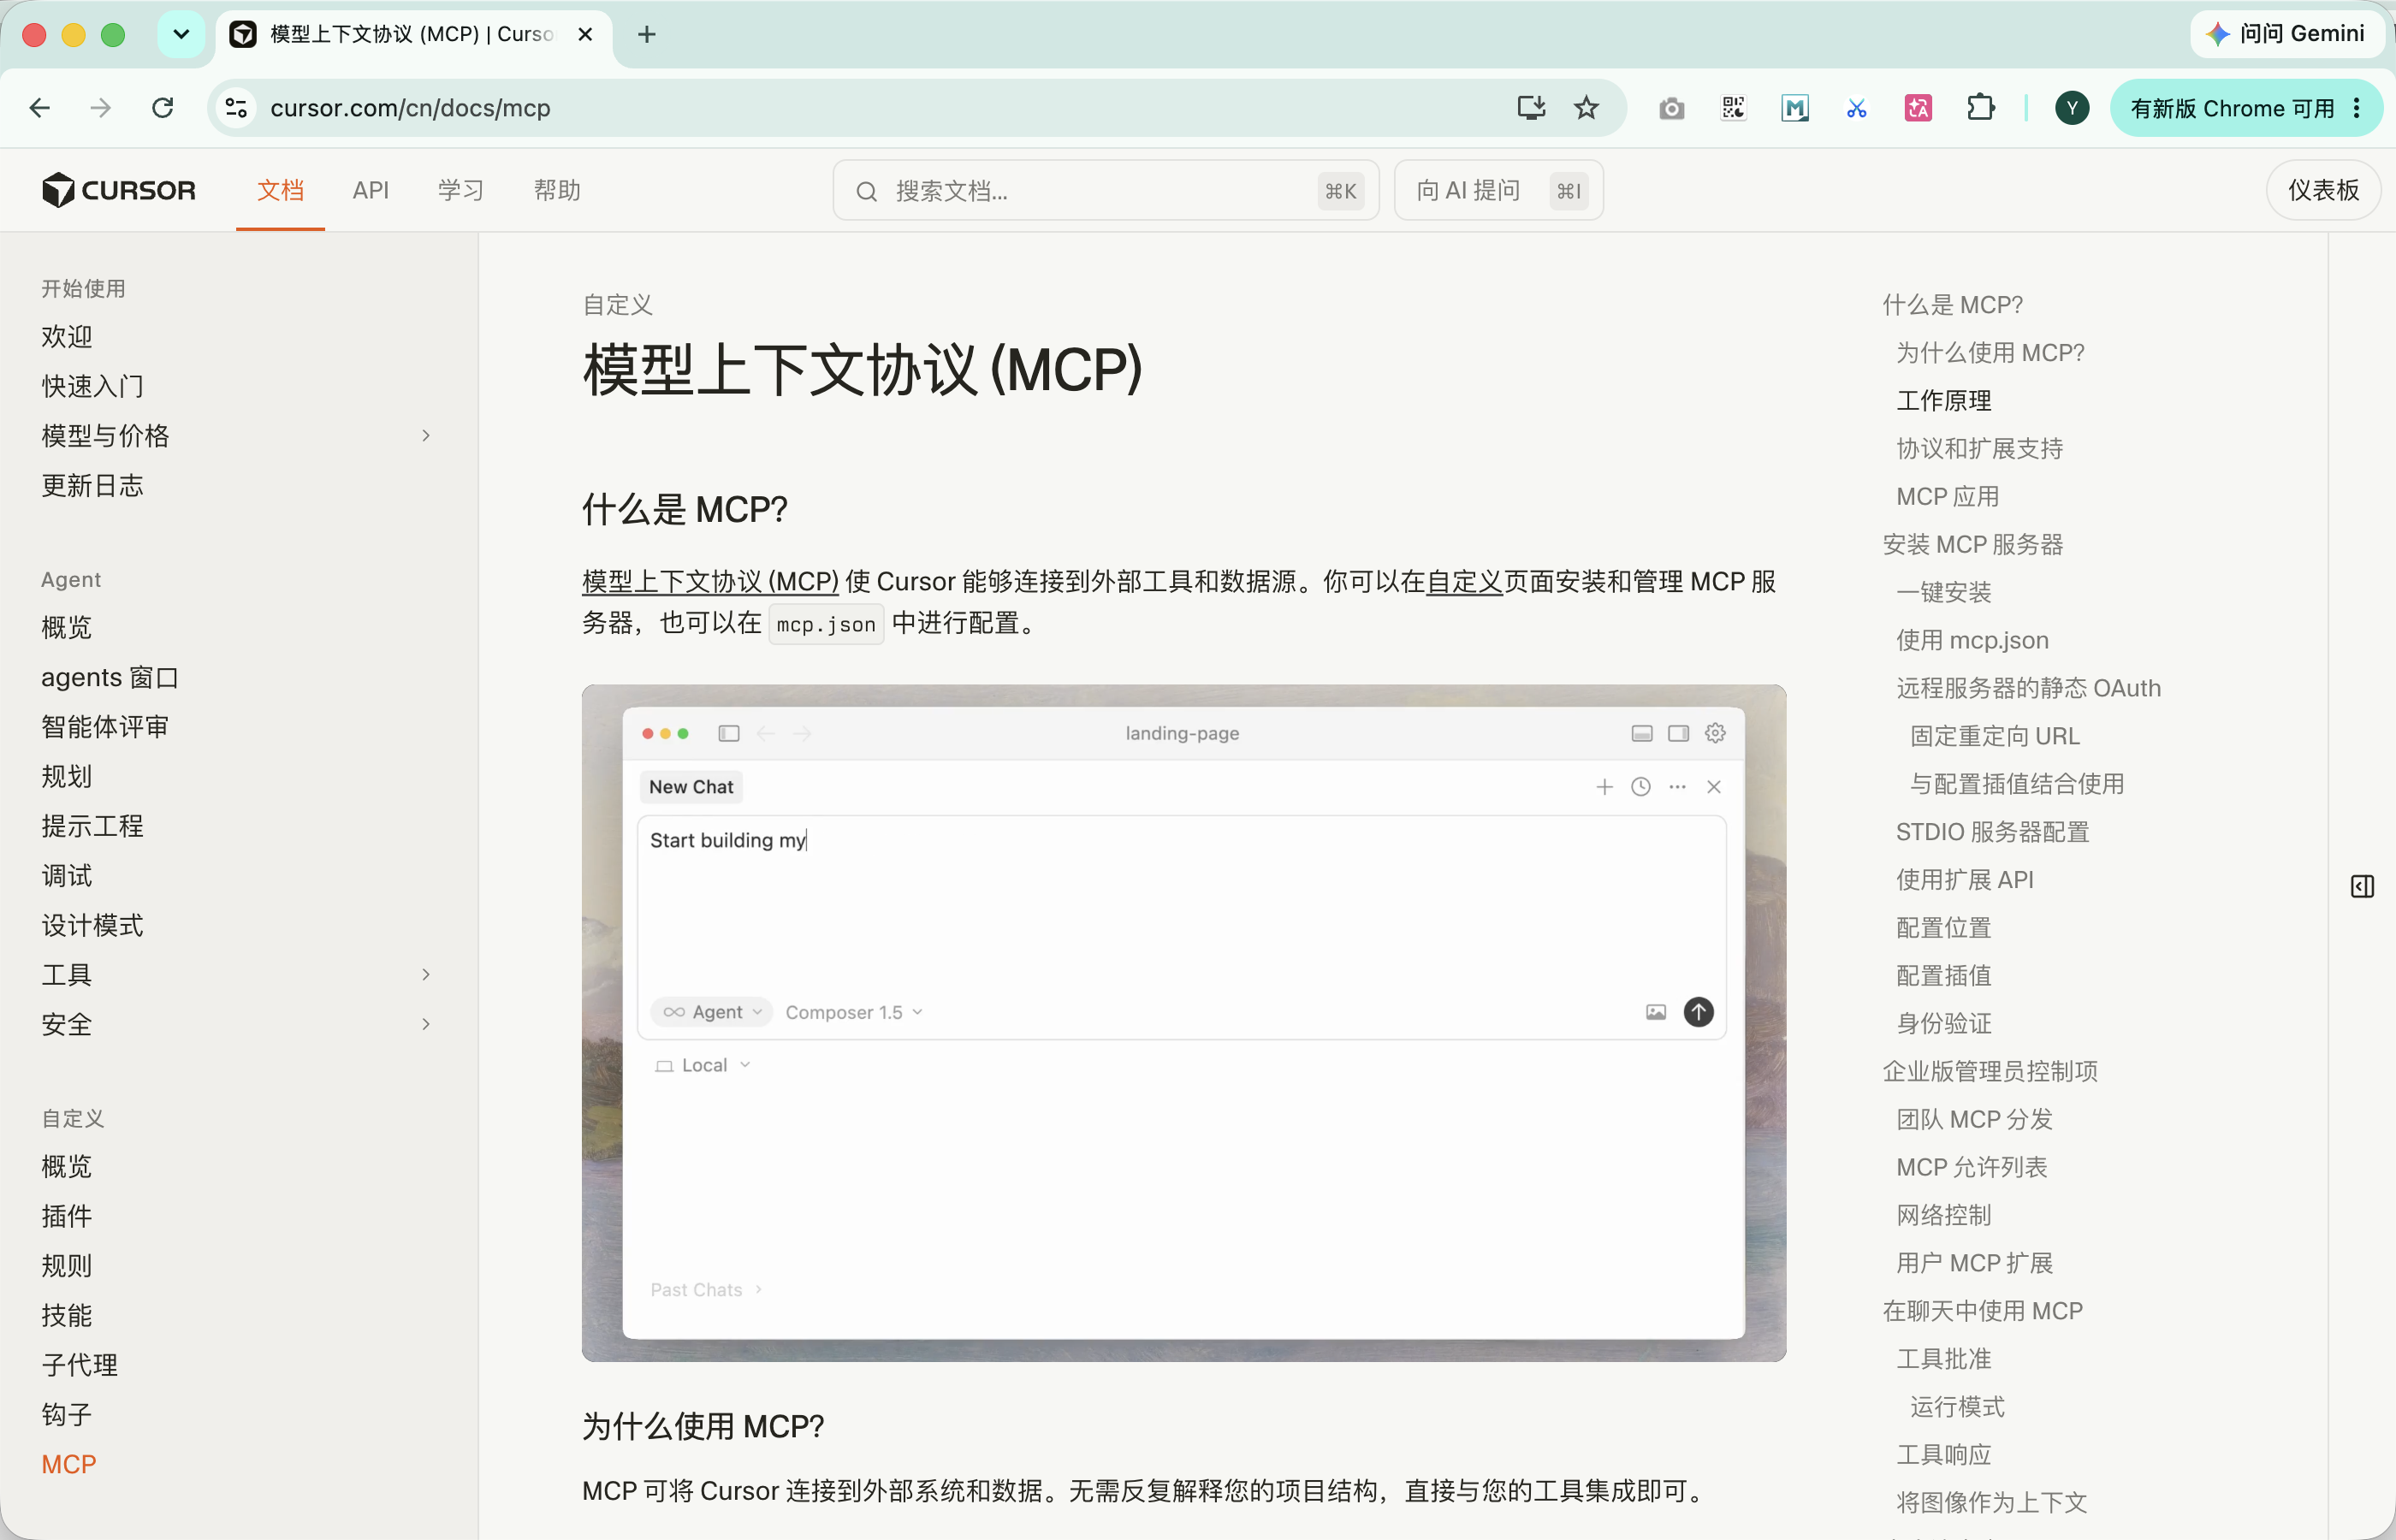Click the sidebar toggle icon in the demo window

tap(729, 733)
